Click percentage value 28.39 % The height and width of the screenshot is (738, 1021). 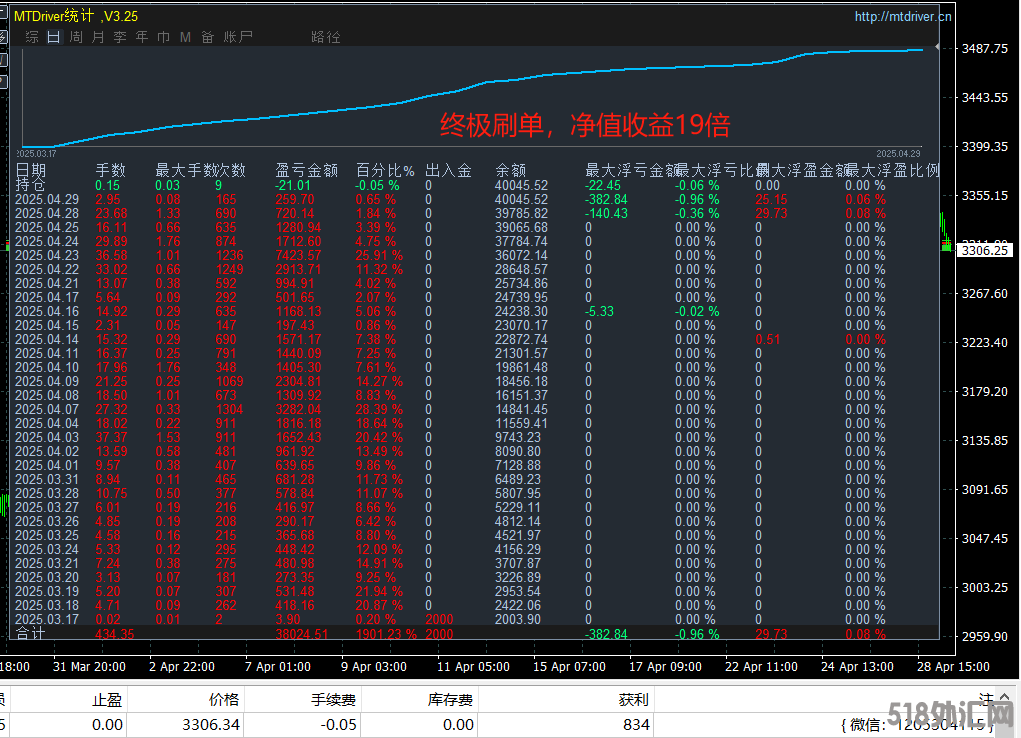tap(380, 409)
